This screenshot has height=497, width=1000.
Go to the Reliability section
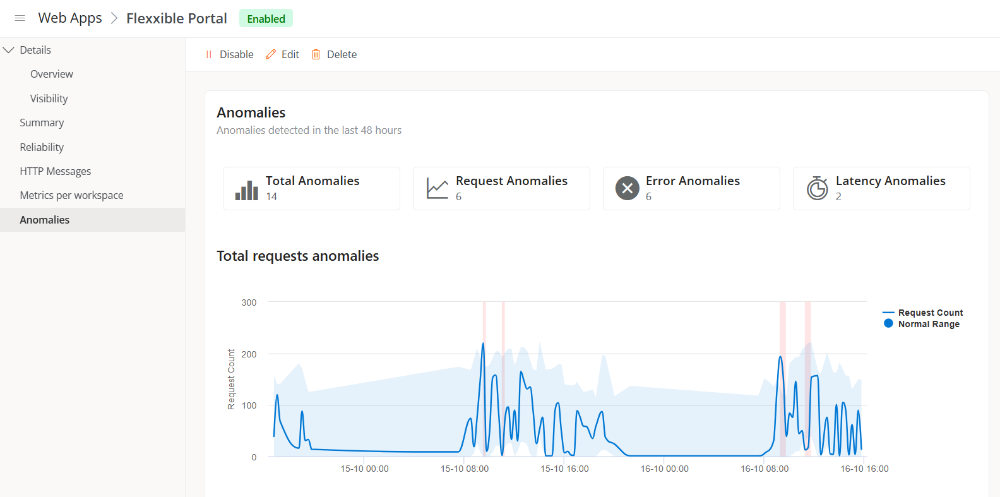pos(42,147)
